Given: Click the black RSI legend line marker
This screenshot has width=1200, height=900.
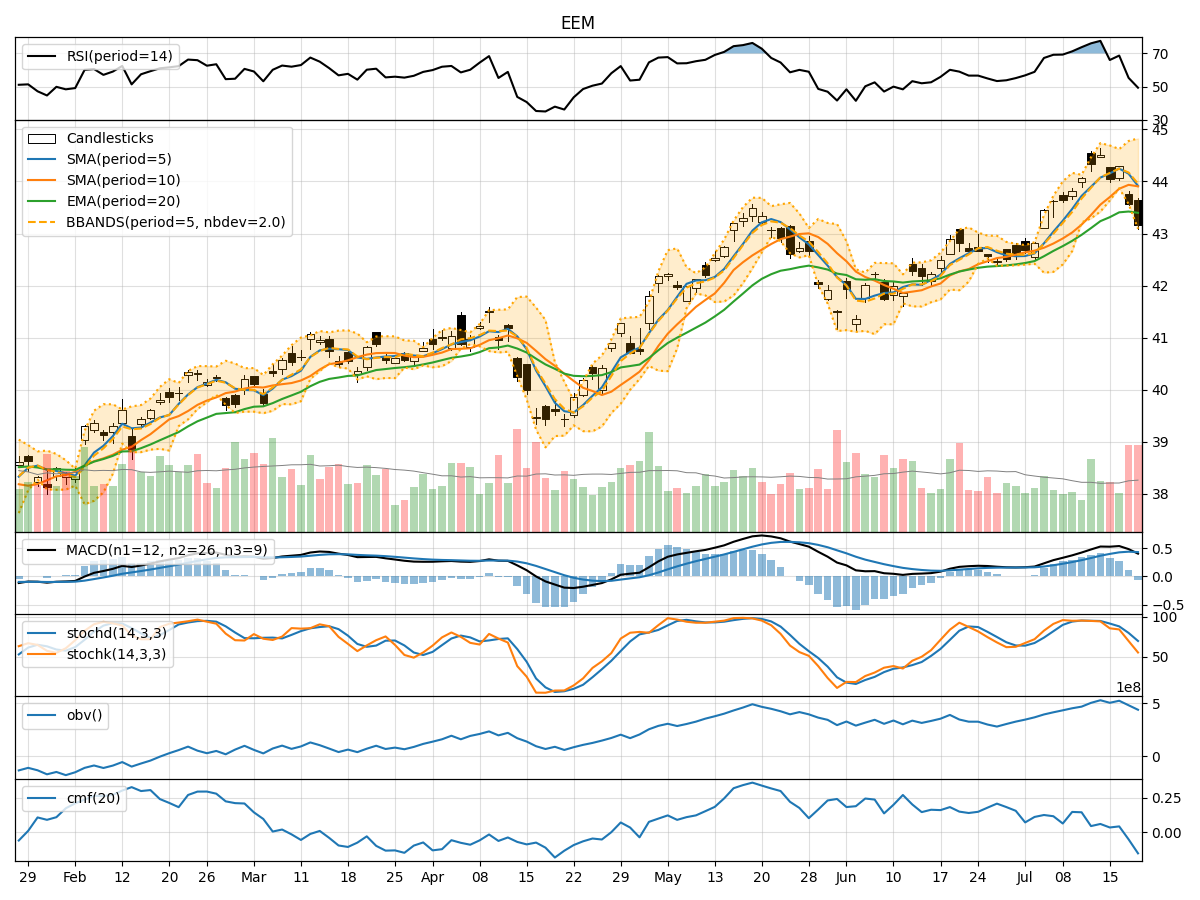Looking at the screenshot, I should (x=42, y=57).
